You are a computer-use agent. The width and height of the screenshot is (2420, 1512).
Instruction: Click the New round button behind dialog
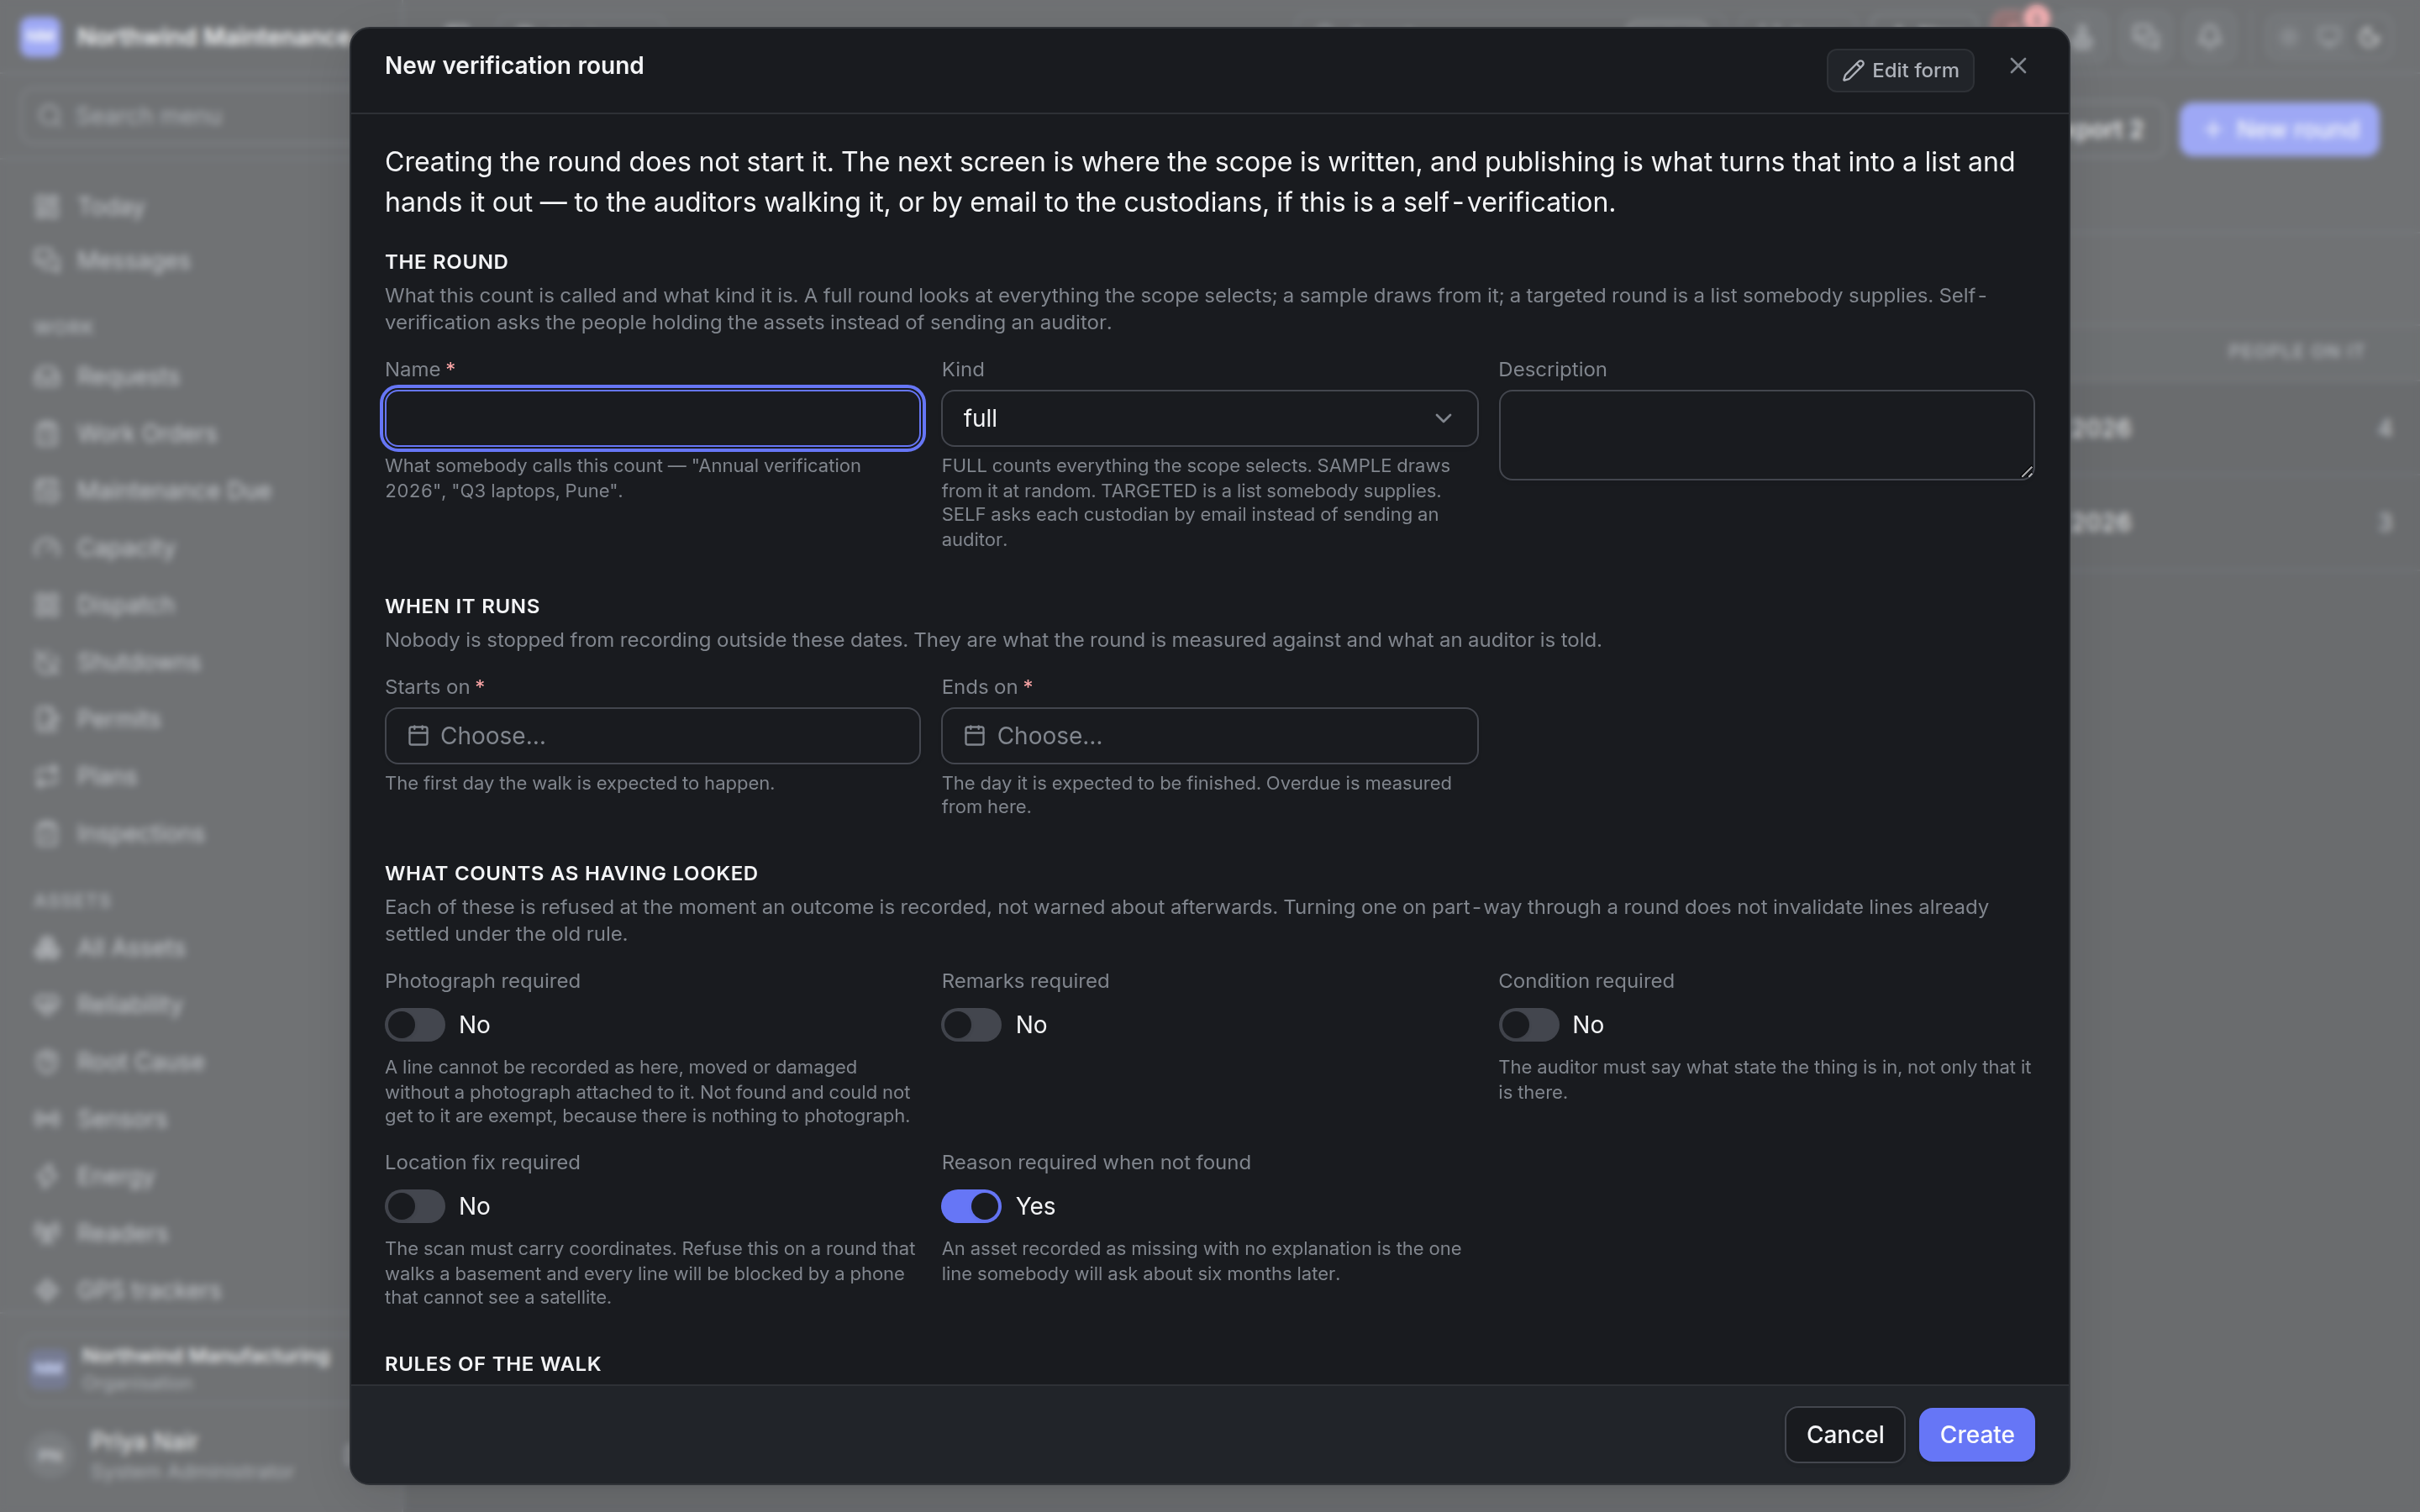tap(2279, 129)
